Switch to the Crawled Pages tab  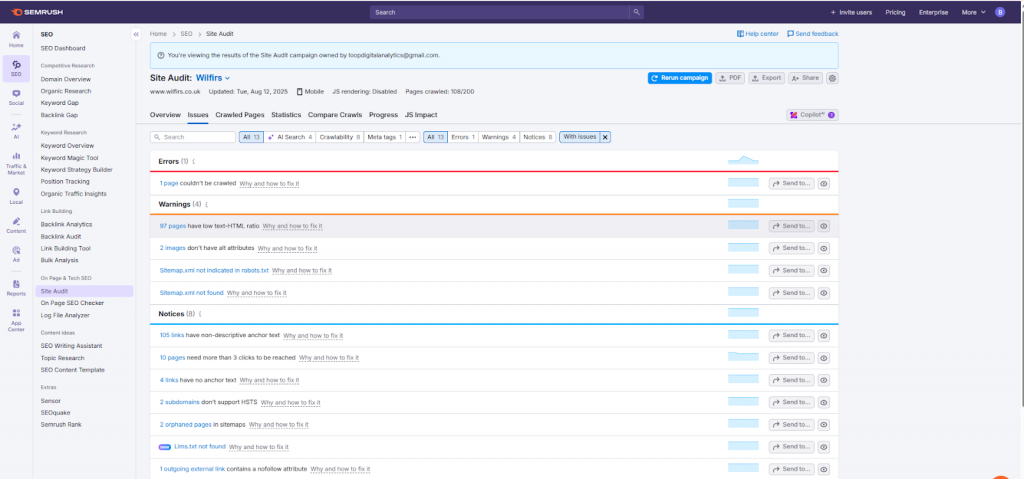click(240, 115)
